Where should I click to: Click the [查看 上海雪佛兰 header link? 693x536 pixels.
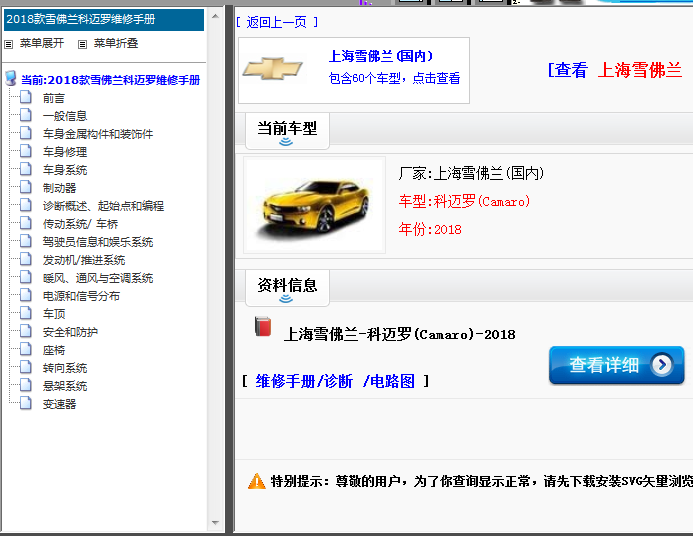click(x=615, y=70)
